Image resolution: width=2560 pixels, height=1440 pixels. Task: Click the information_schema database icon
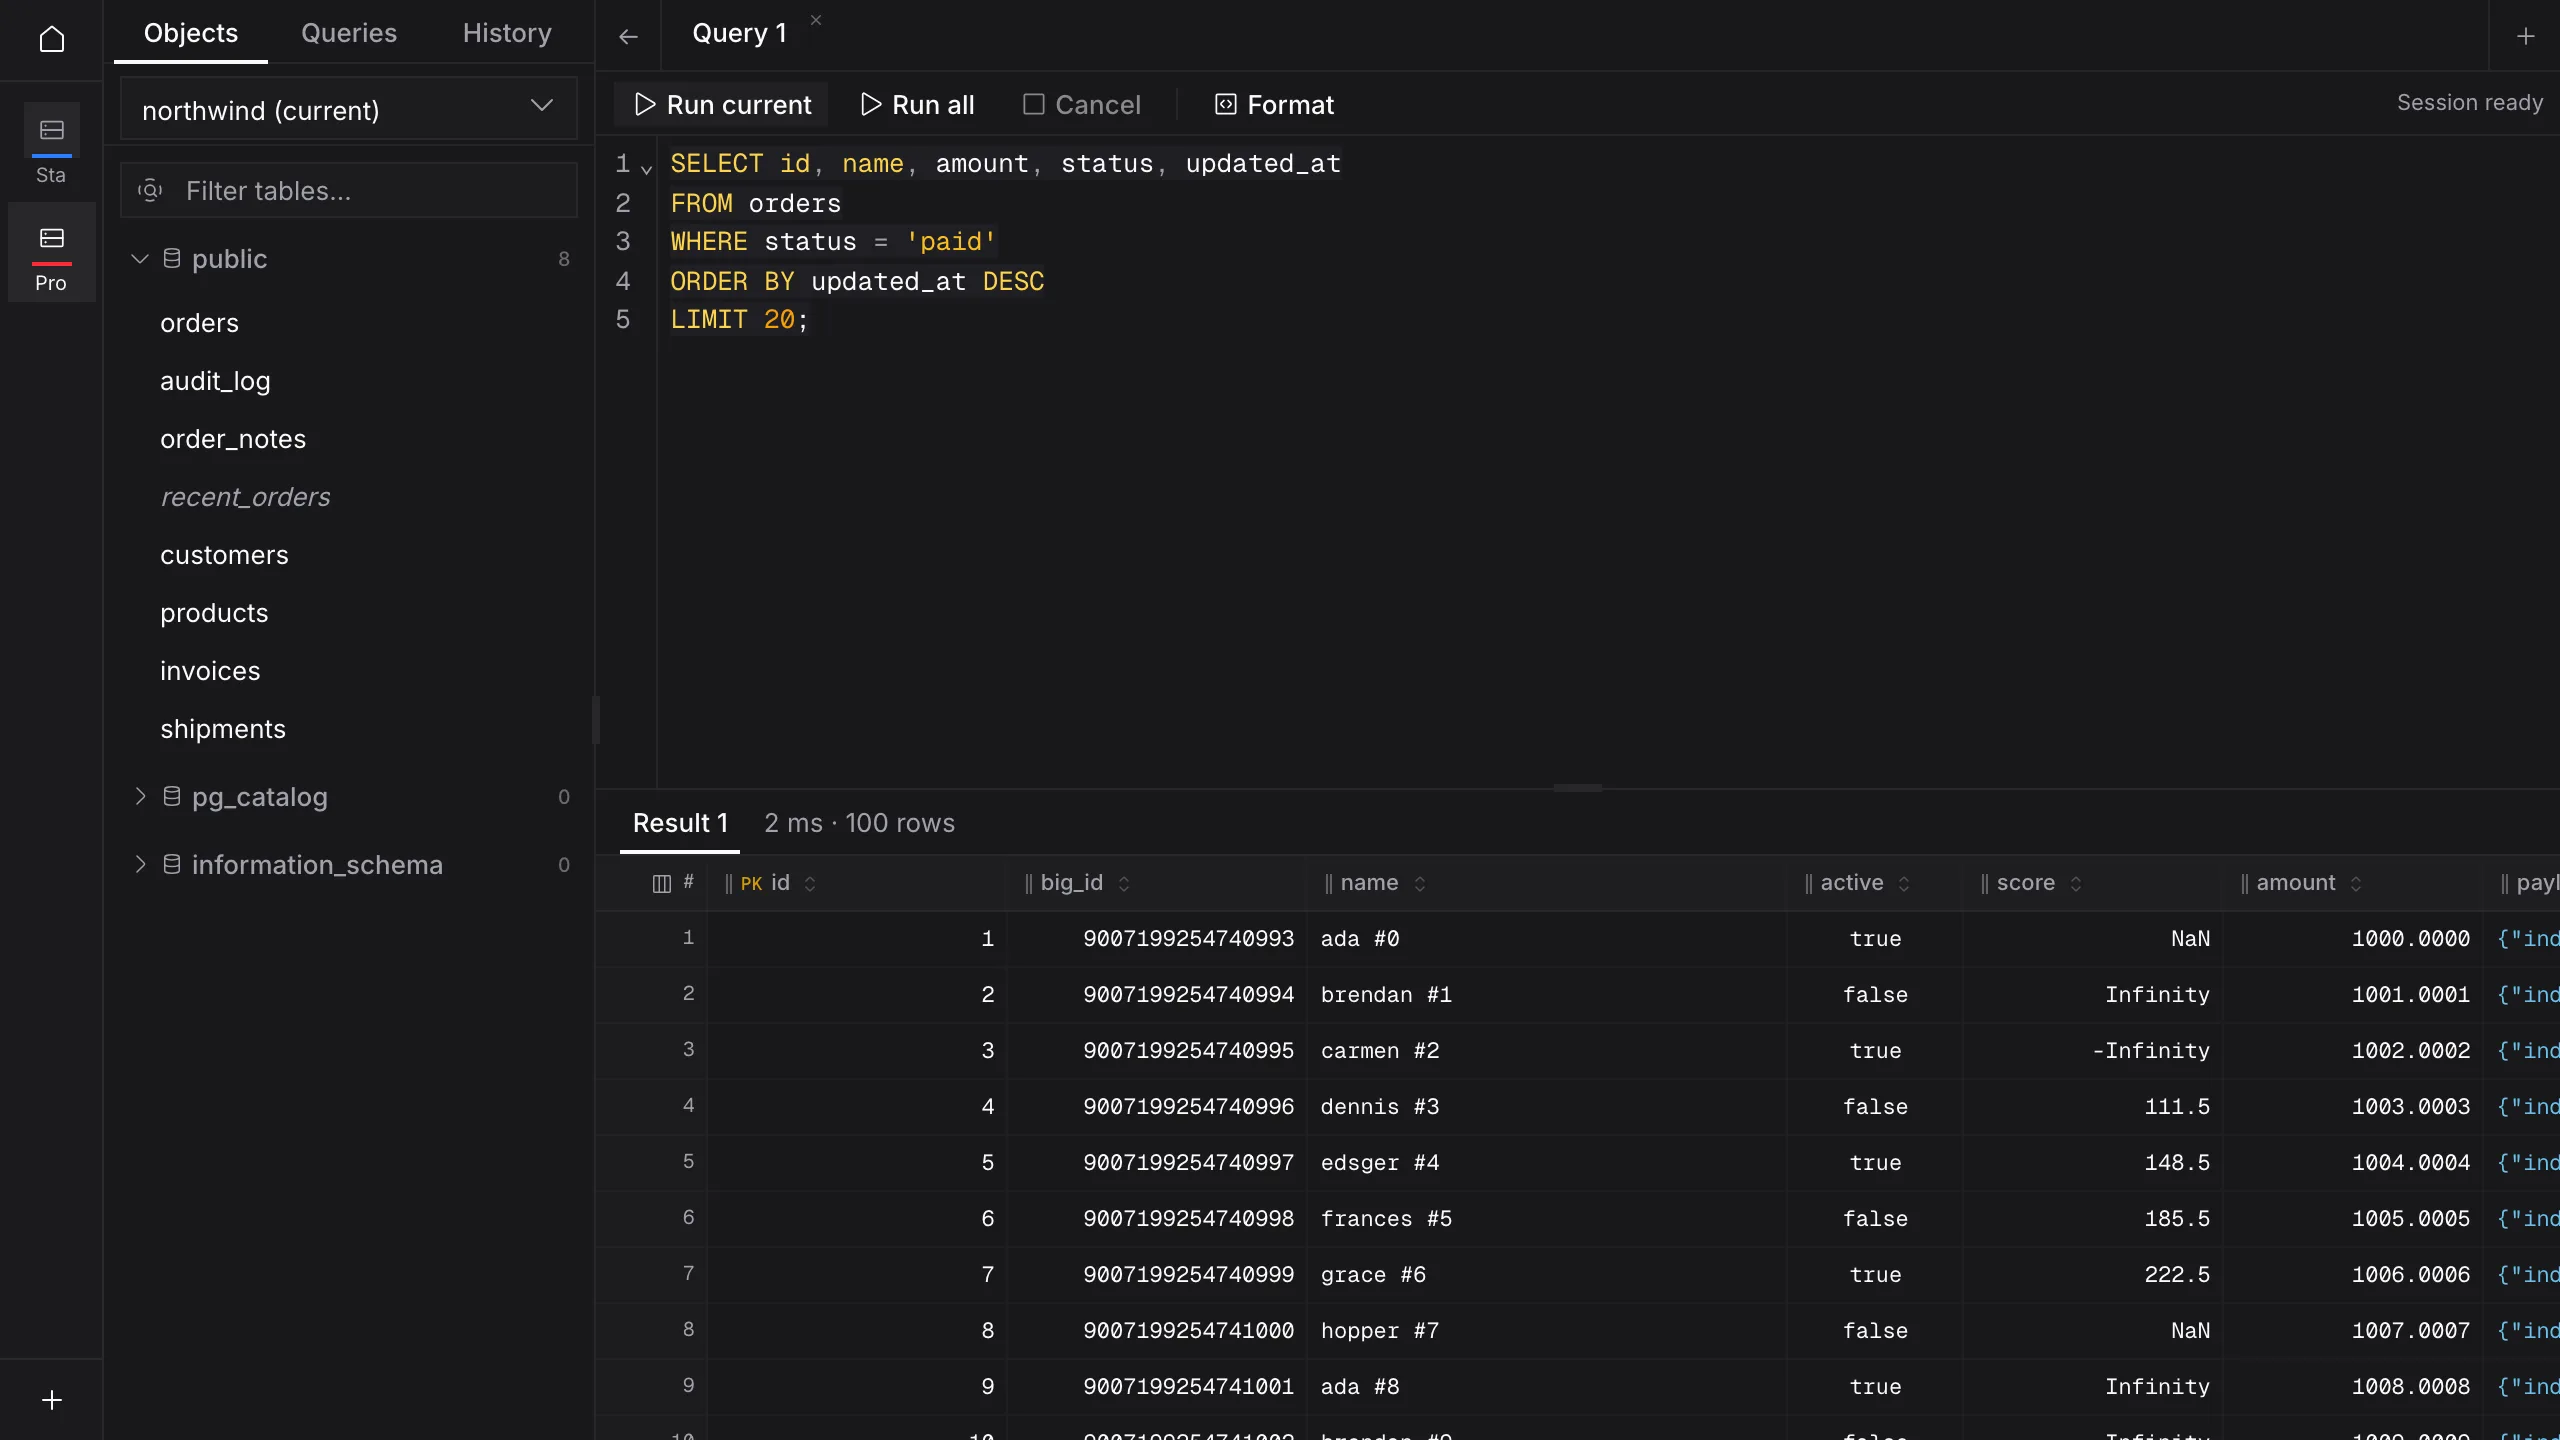tap(172, 864)
